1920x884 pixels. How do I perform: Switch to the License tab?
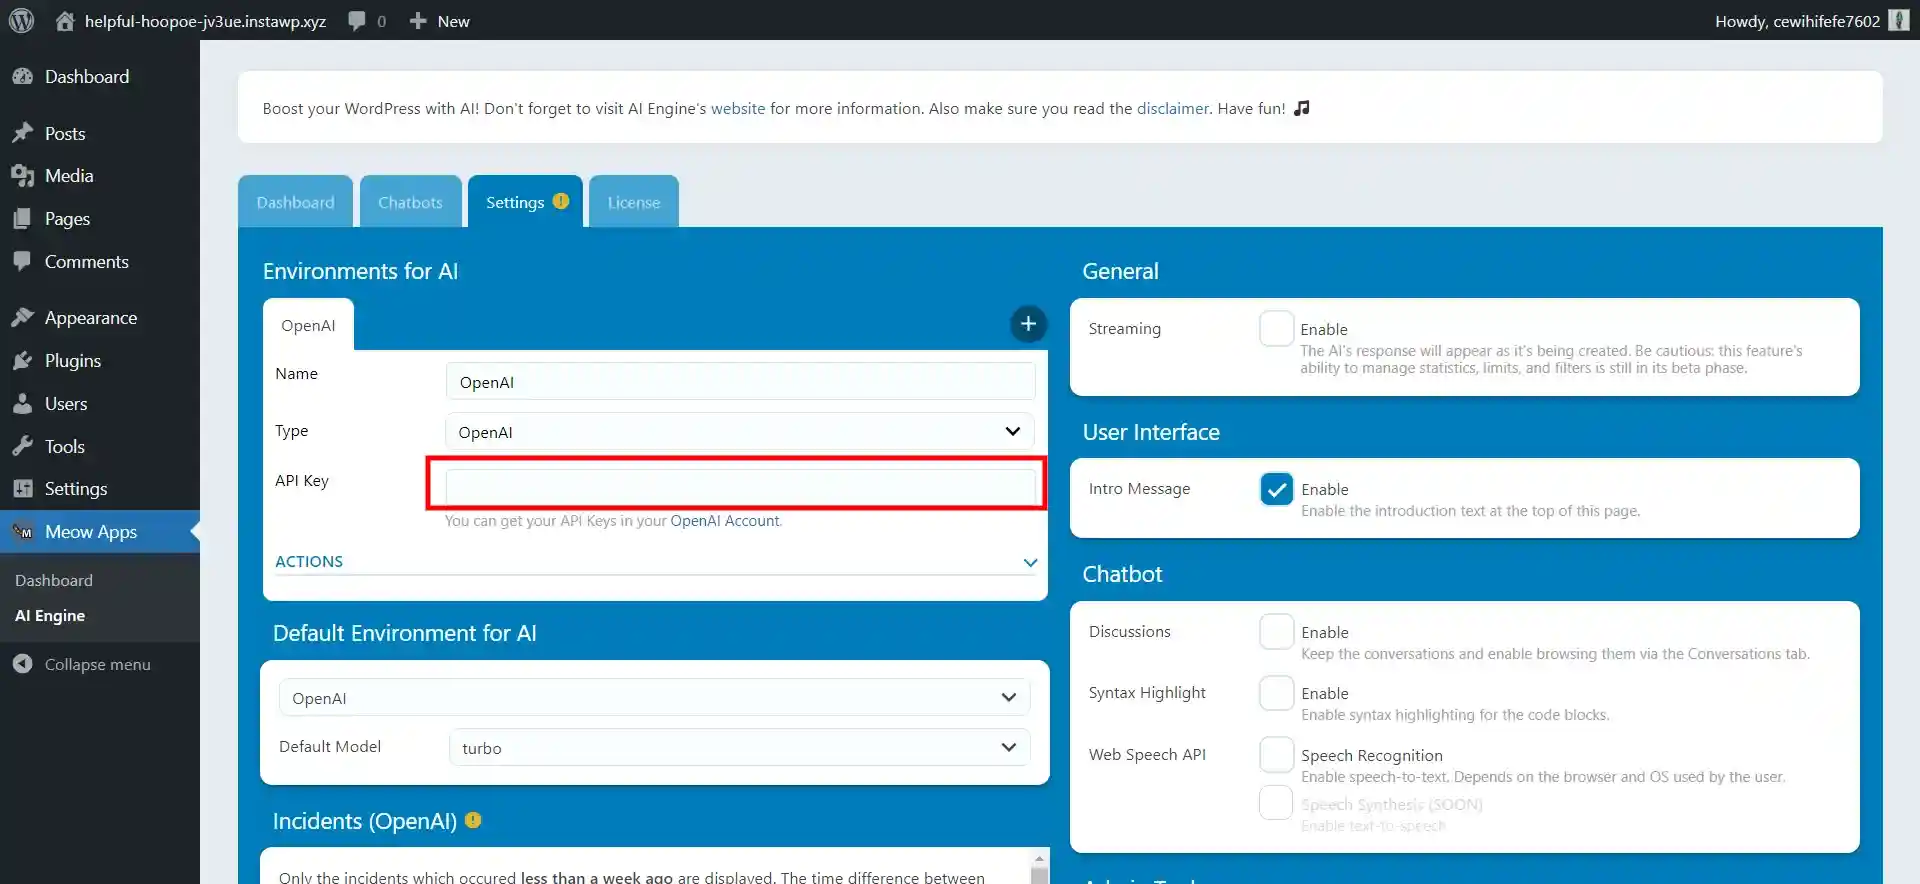pos(634,202)
